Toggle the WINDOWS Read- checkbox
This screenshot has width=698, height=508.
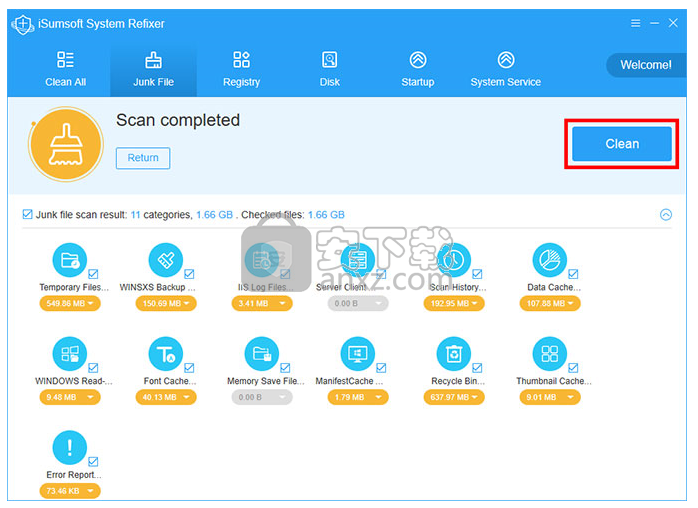(93, 368)
